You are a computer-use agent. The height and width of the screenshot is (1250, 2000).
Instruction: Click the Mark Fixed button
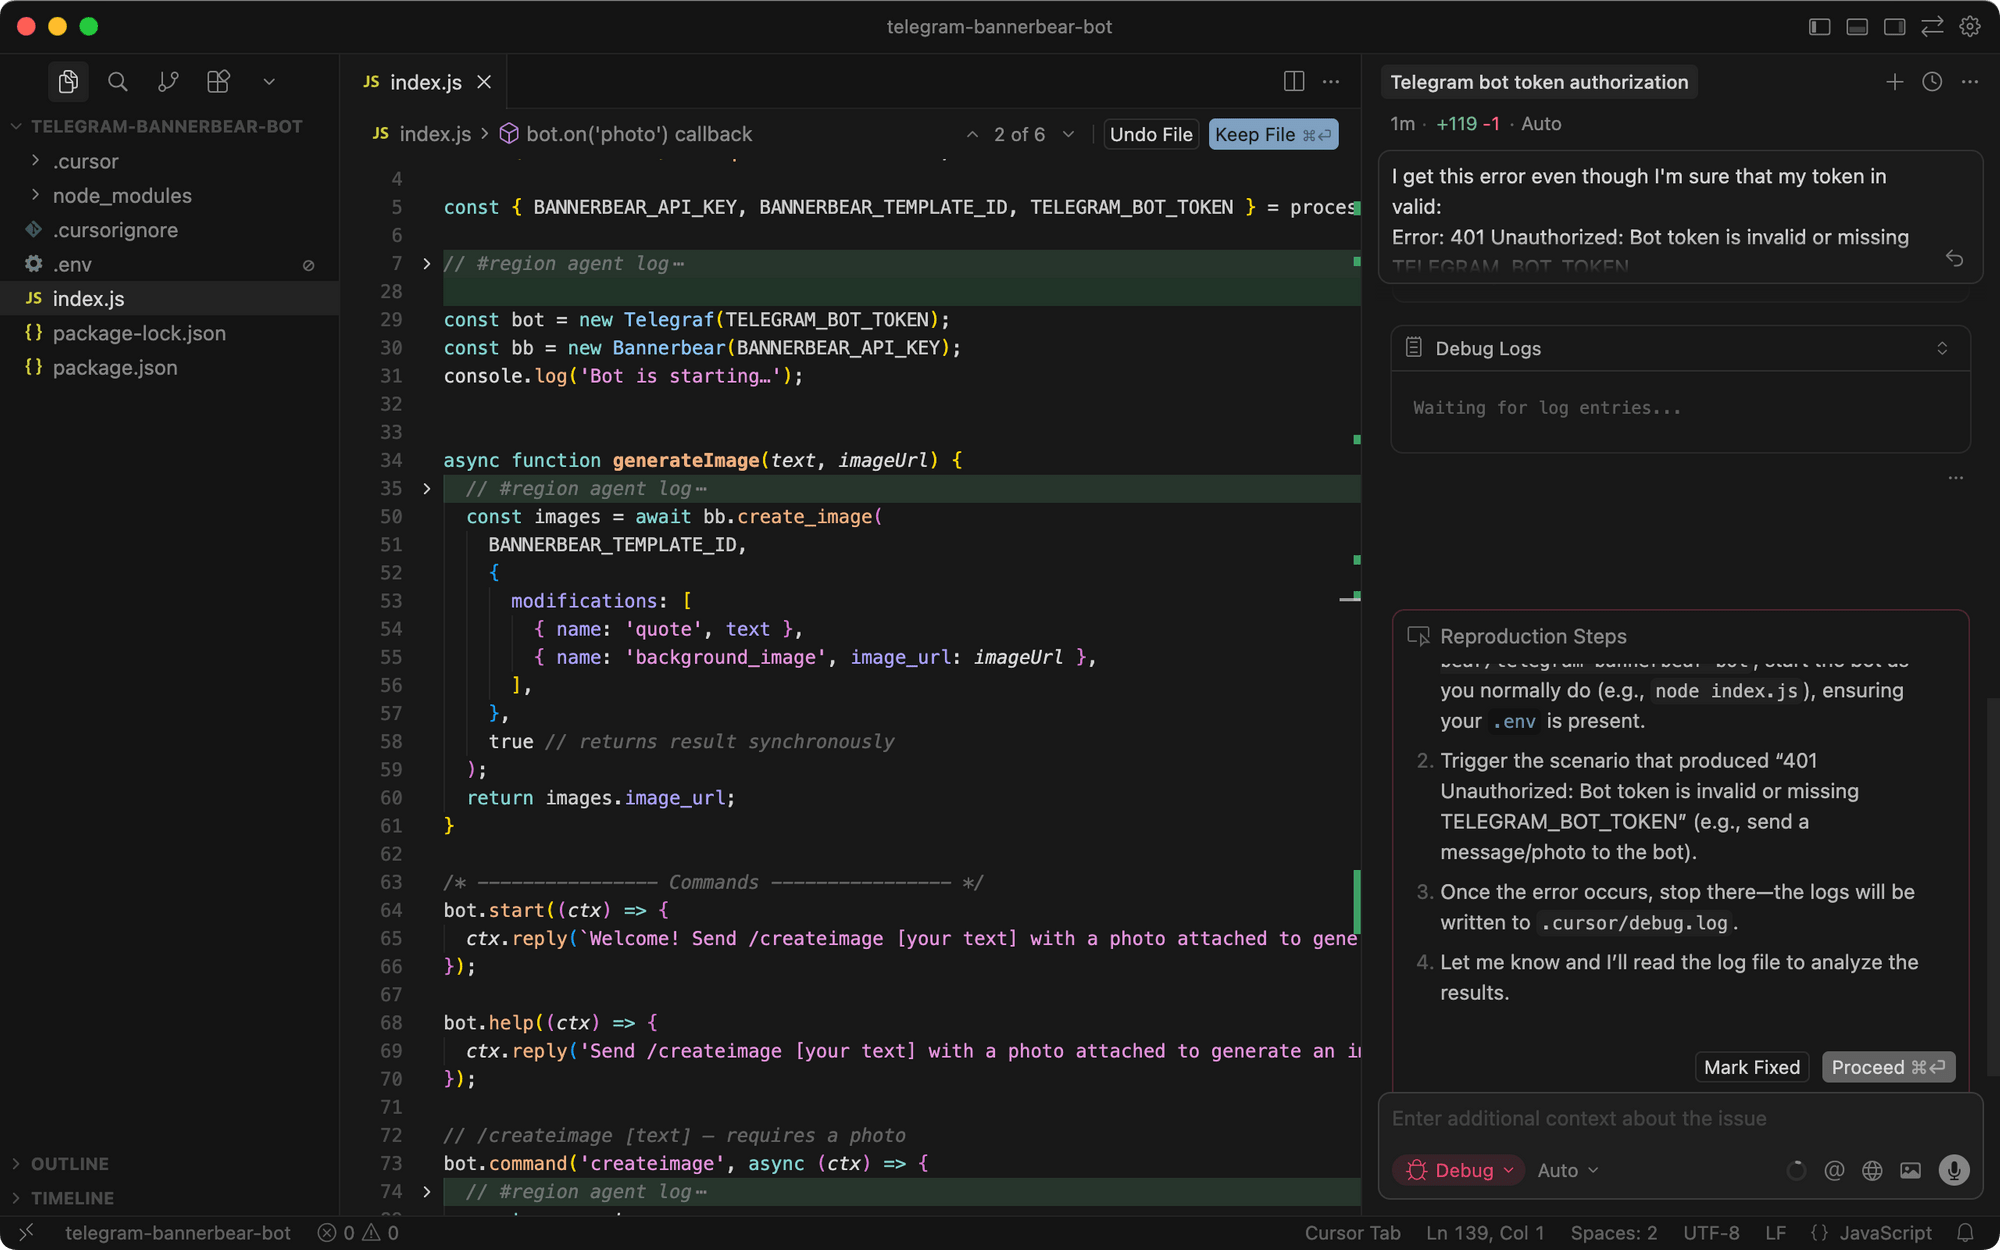point(1751,1067)
